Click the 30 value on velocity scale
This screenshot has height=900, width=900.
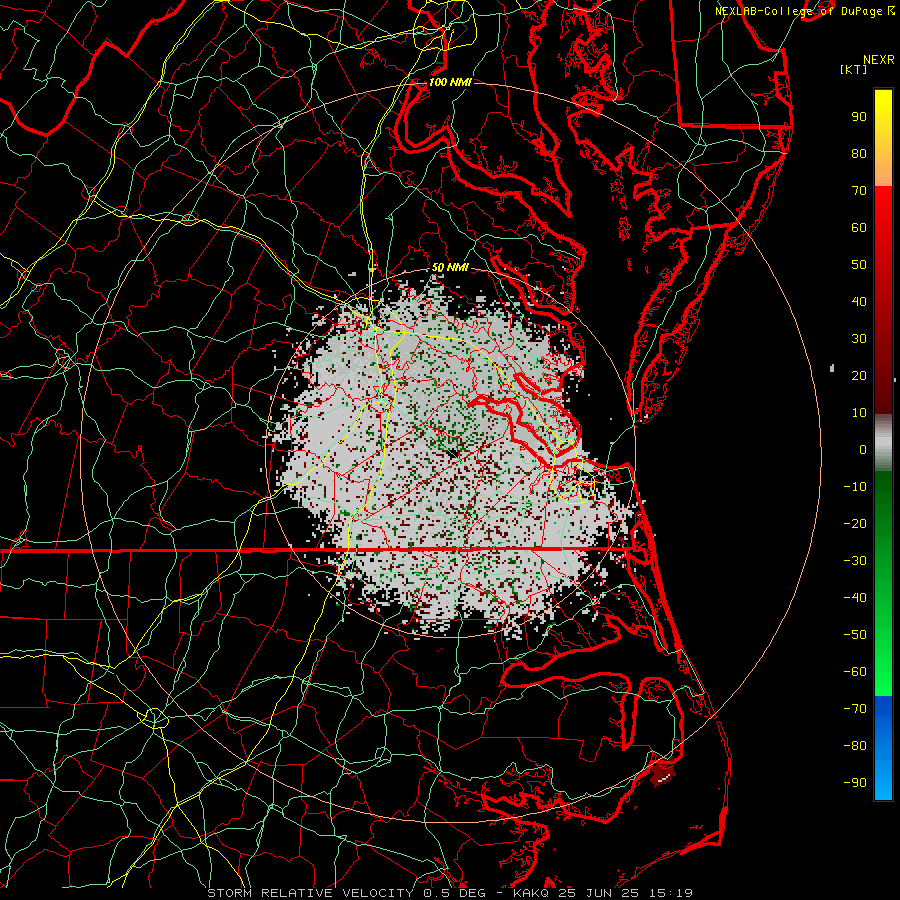click(x=859, y=339)
